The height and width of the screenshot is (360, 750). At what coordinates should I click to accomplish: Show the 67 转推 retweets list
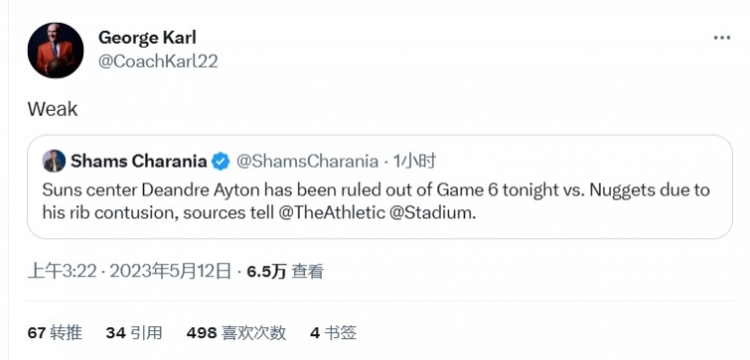pos(55,332)
